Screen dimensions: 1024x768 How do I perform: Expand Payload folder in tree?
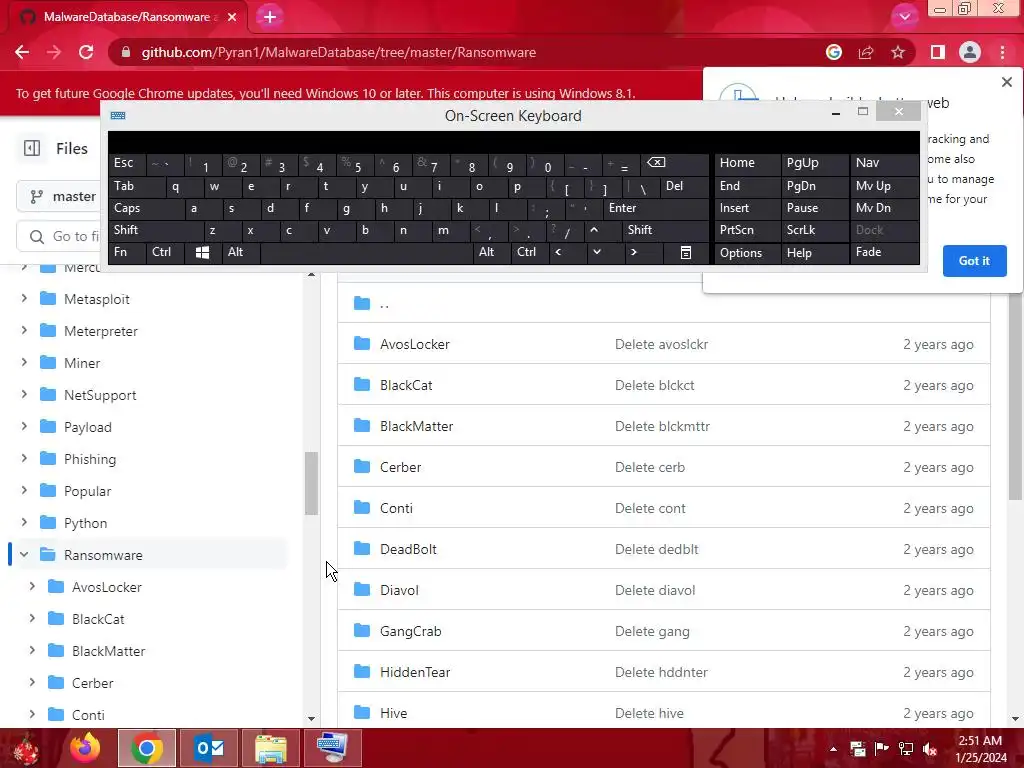pyautogui.click(x=24, y=426)
